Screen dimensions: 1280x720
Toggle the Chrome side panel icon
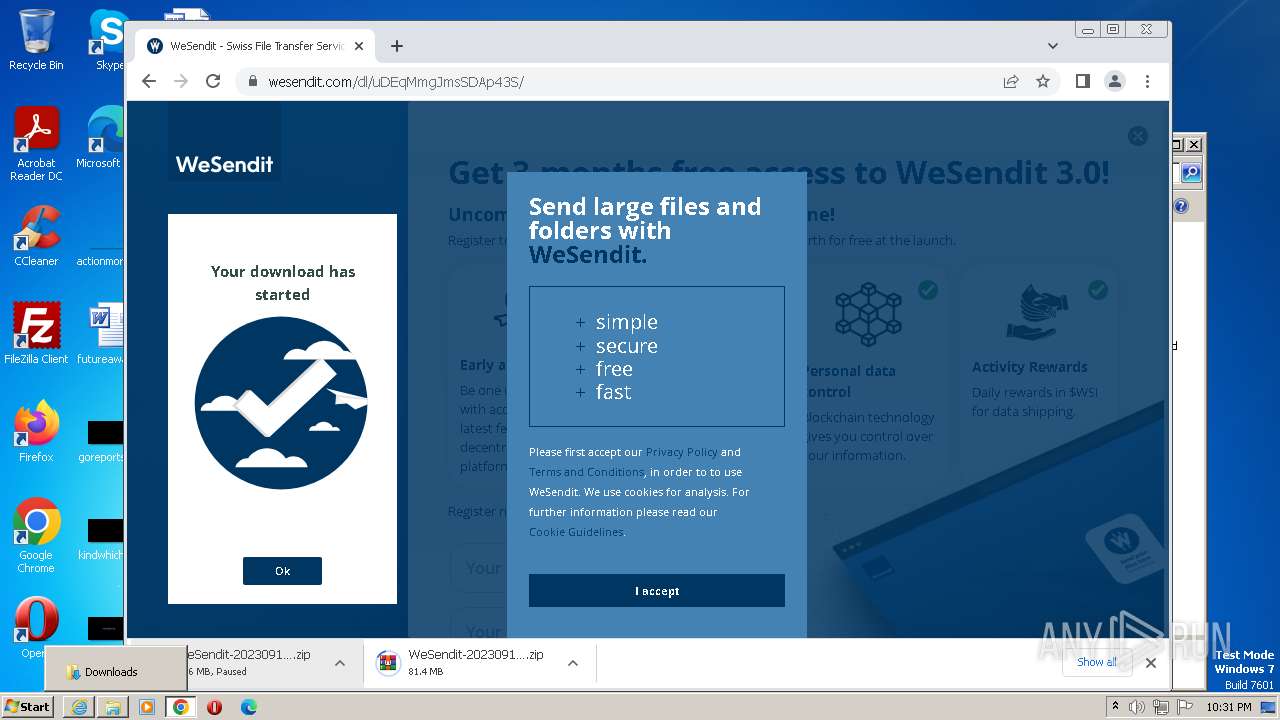pyautogui.click(x=1083, y=82)
